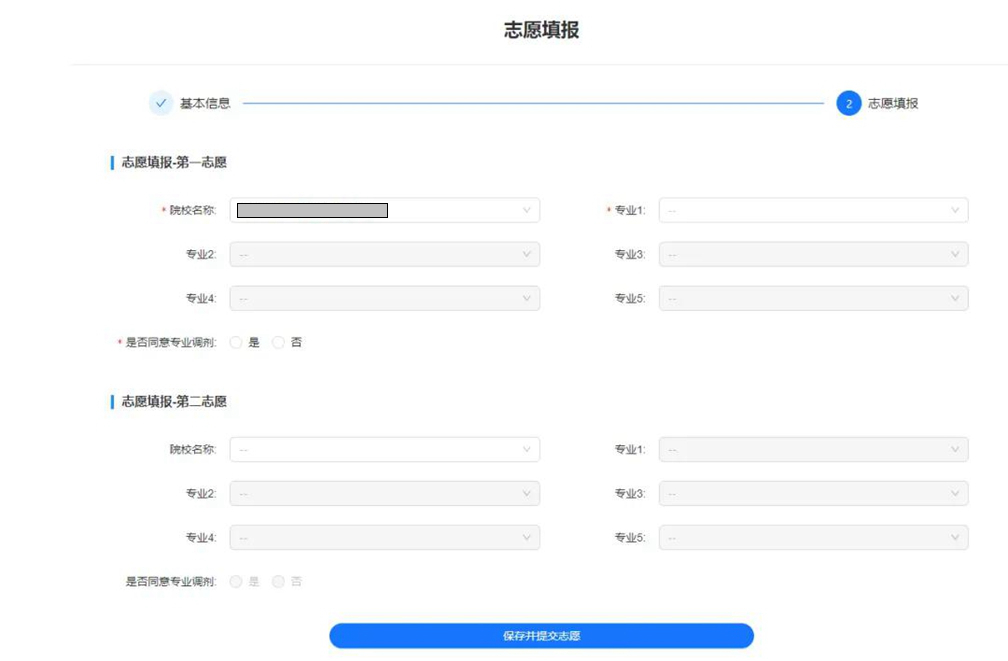
Task: Open first choice 专业5 dropdown
Action: click(x=812, y=298)
